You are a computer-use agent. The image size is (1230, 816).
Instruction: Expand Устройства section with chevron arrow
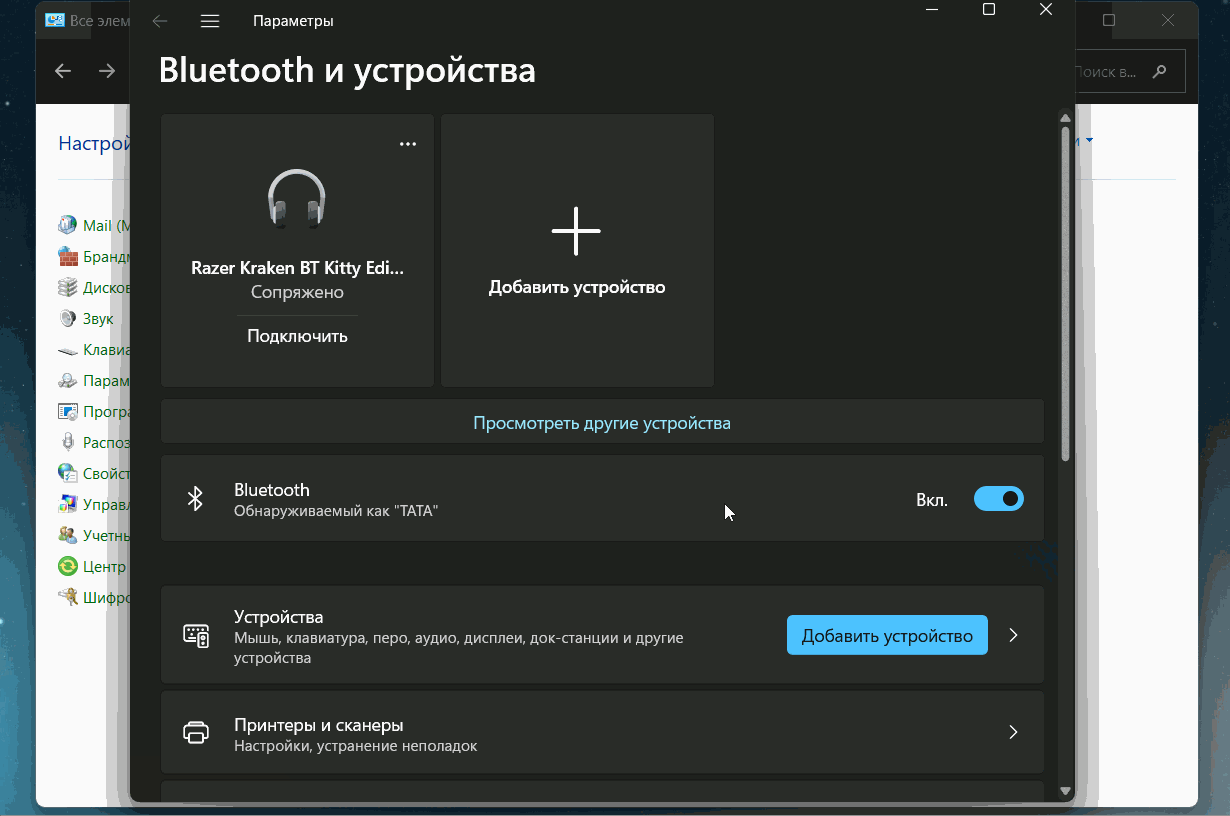[1013, 635]
